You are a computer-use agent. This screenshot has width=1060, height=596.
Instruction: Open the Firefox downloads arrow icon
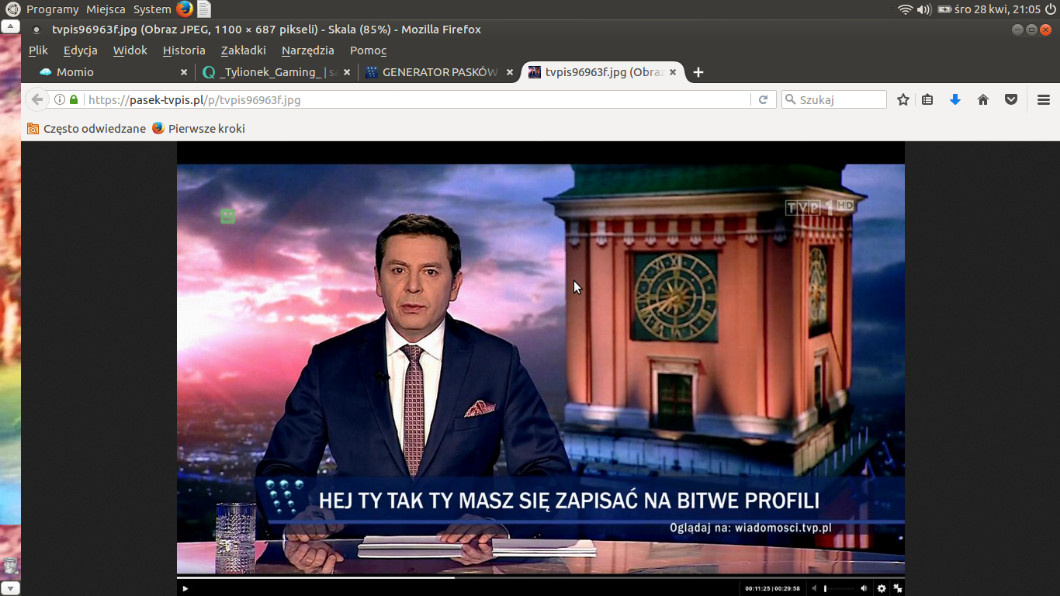click(955, 100)
